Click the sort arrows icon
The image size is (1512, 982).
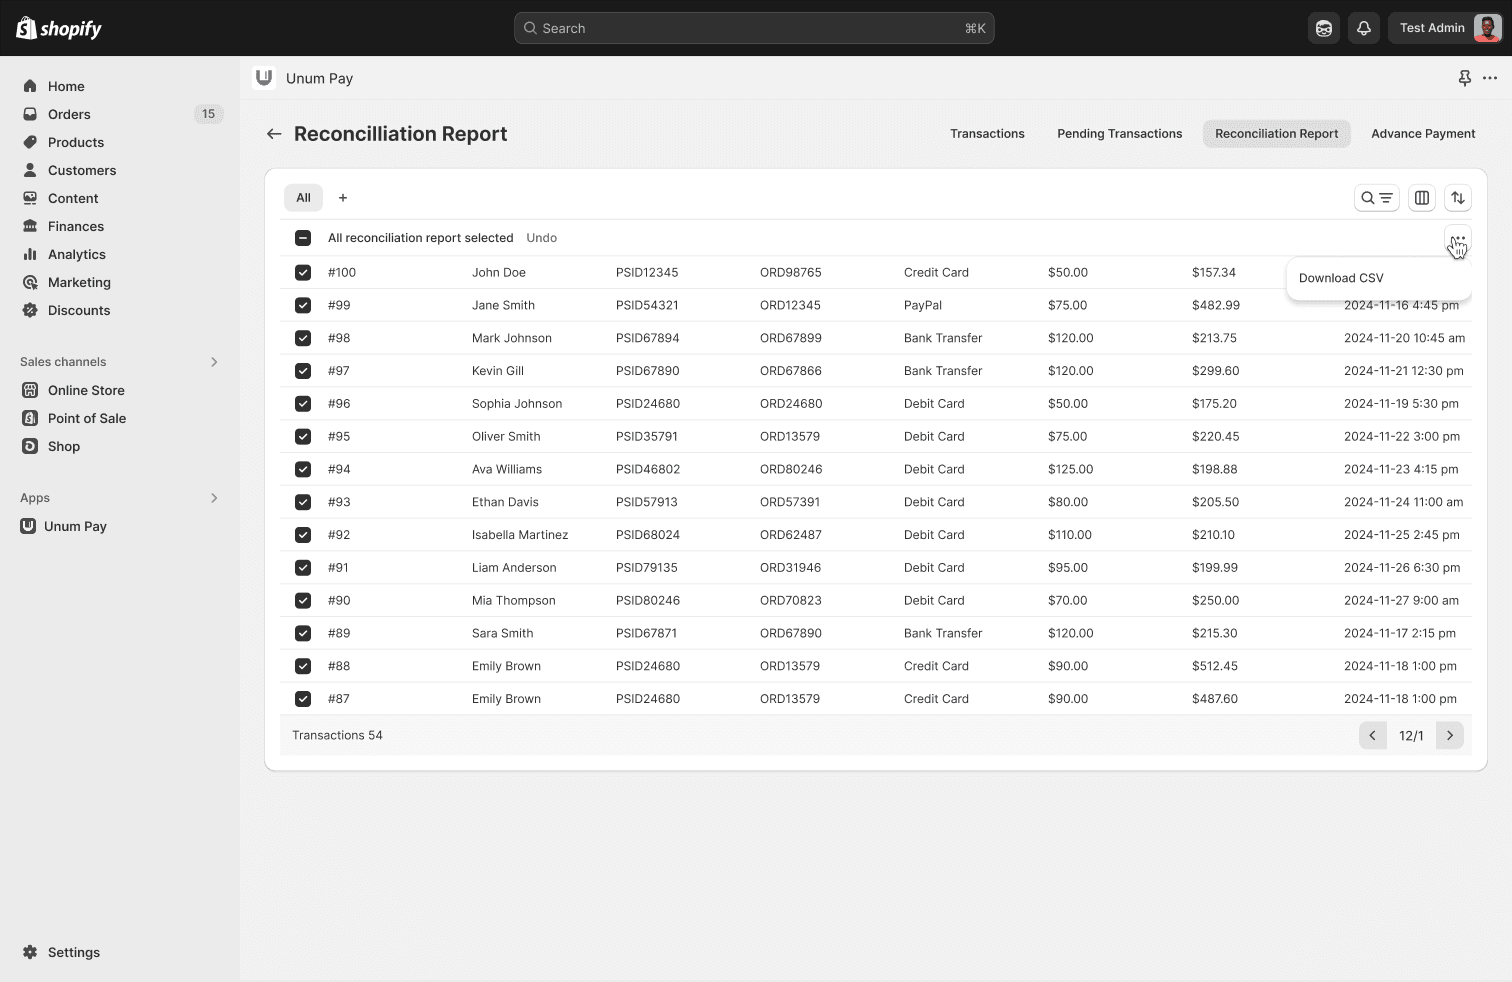[x=1457, y=198]
